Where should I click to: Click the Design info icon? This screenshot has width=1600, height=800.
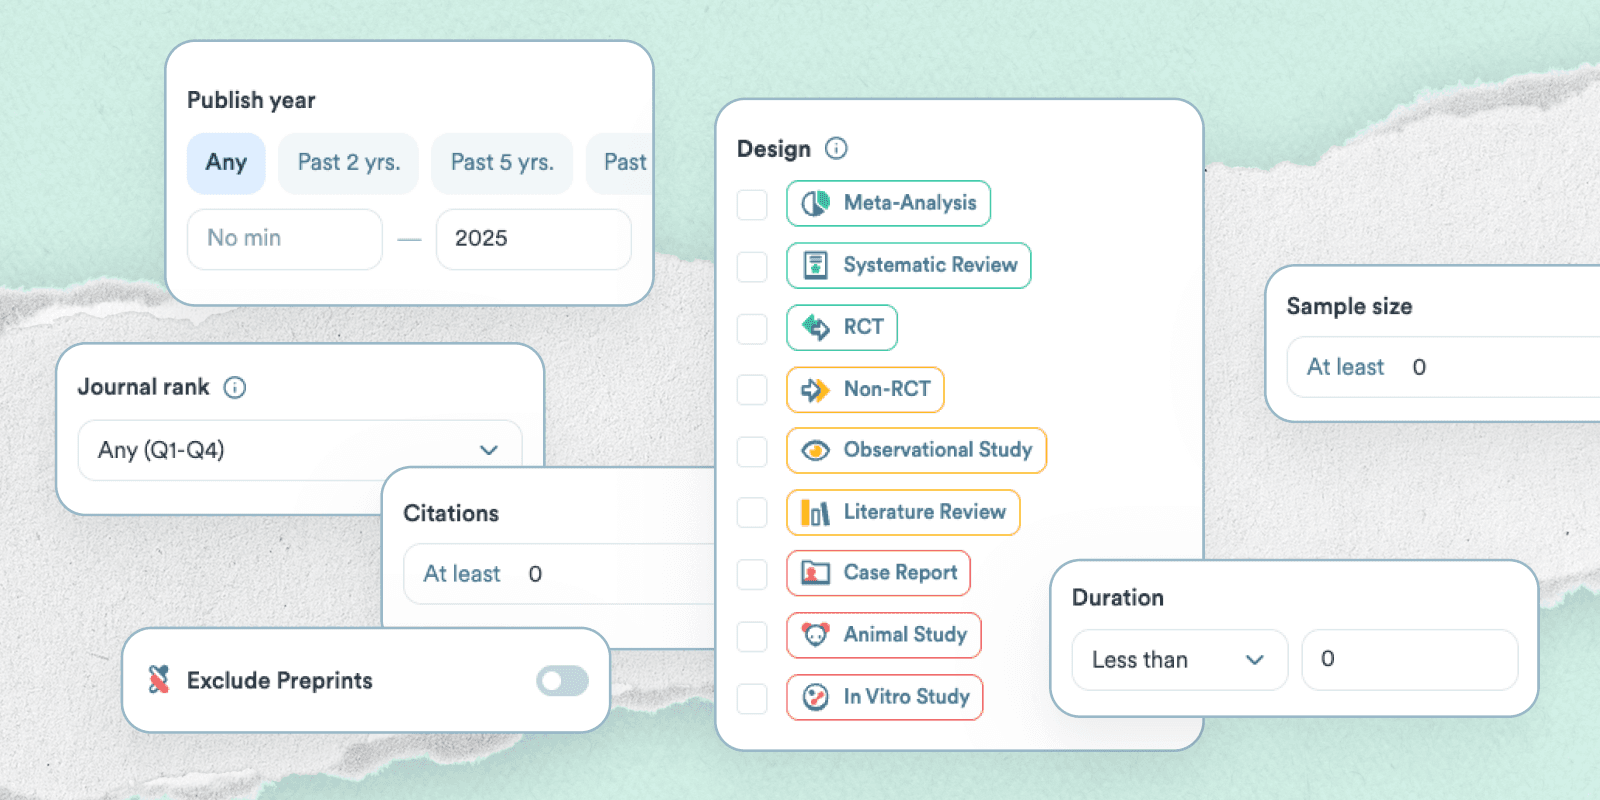(836, 149)
